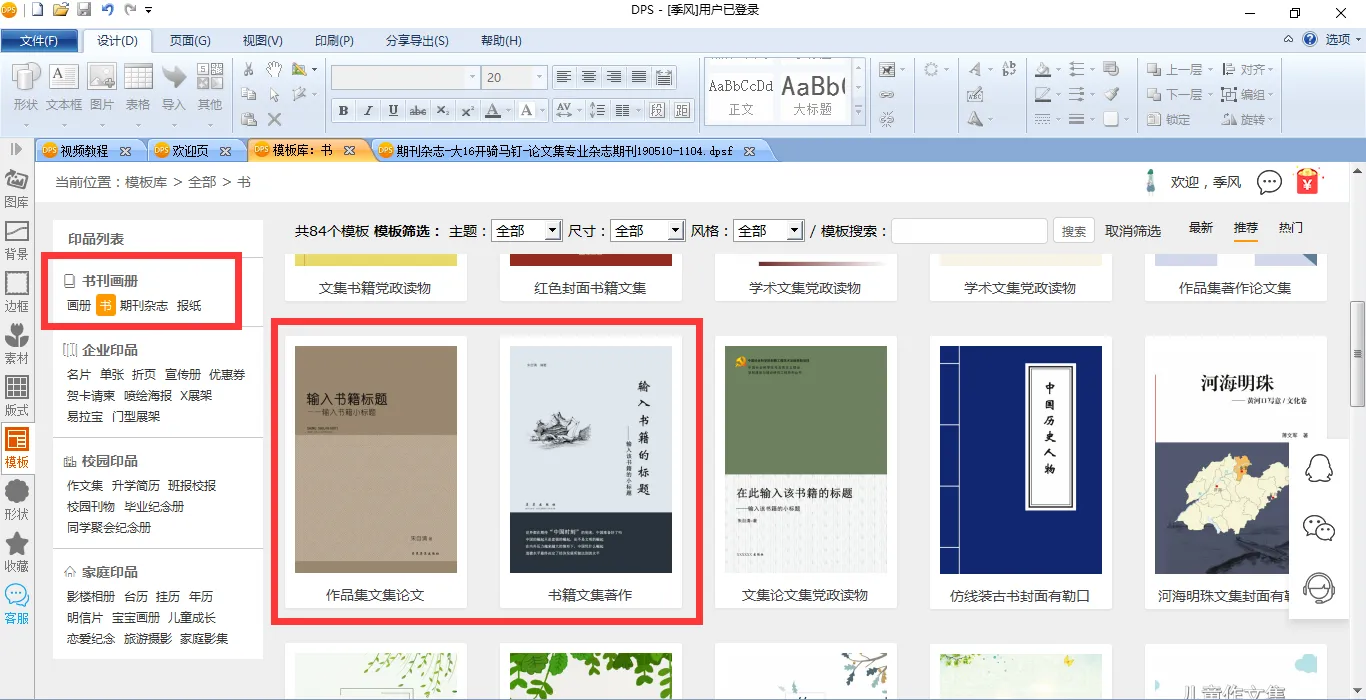Viewport: 1366px width, 700px height.
Task: Toggle Bold formatting
Action: pos(343,110)
